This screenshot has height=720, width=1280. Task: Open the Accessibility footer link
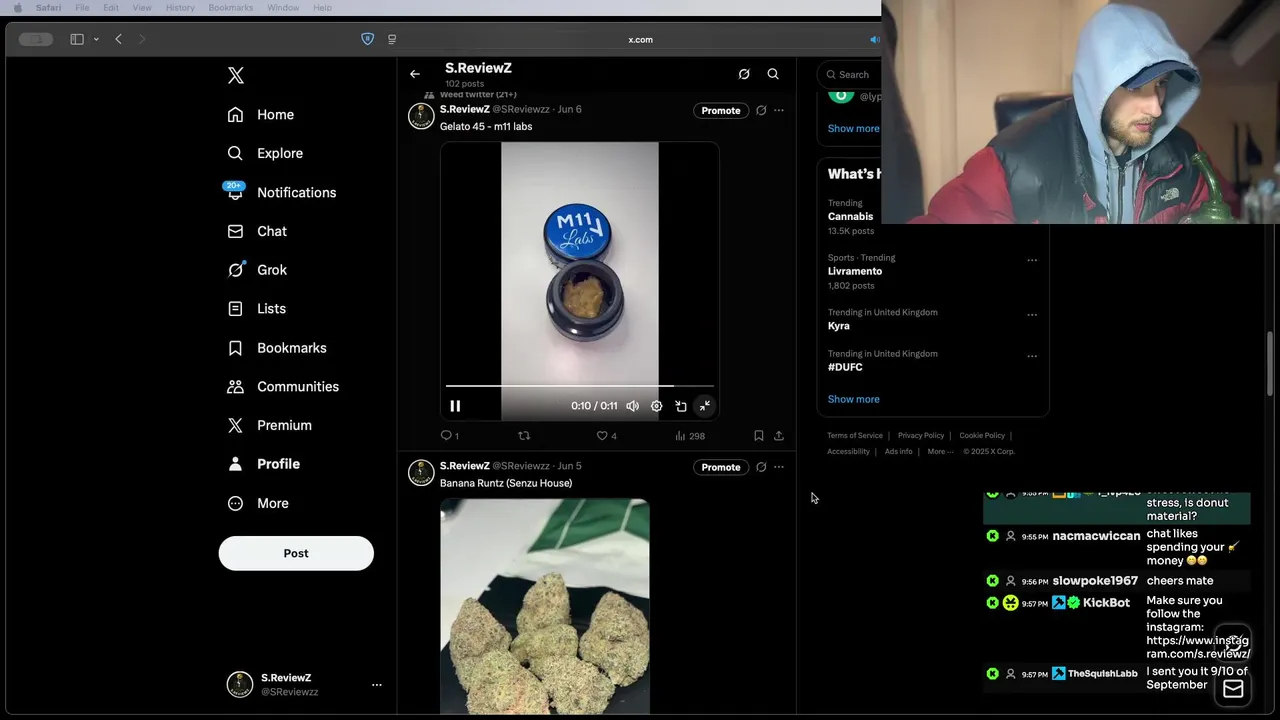click(x=848, y=452)
